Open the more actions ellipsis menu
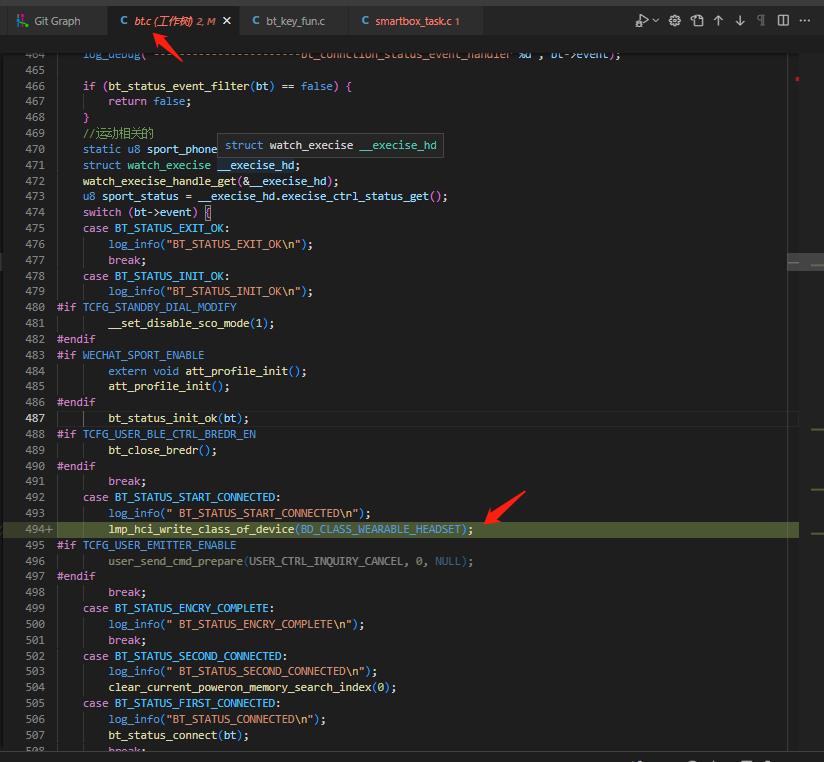 pyautogui.click(x=805, y=20)
